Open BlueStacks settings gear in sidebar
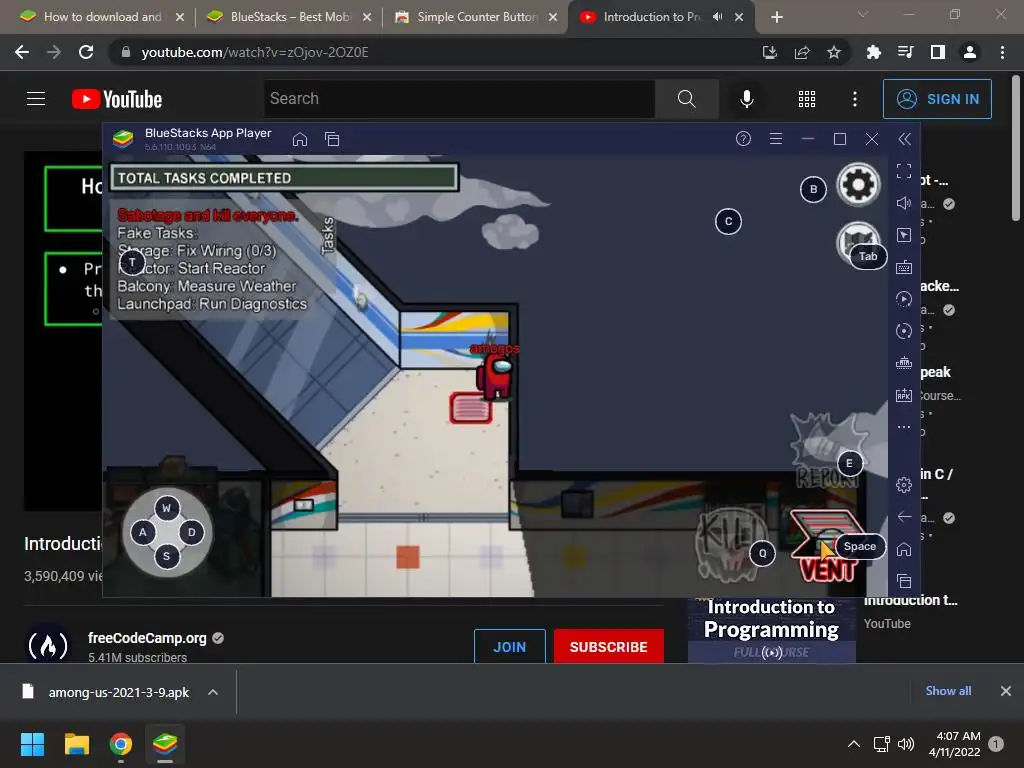 point(904,485)
